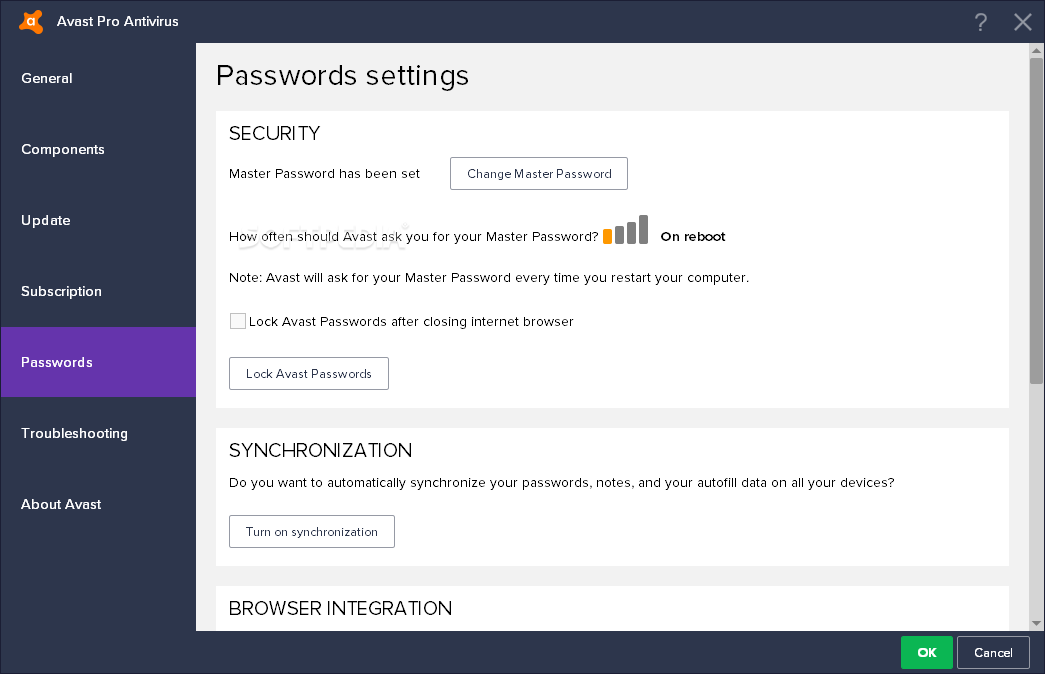Enable Lock Avast Passwords after closing browser
This screenshot has width=1045, height=674.
[x=238, y=321]
